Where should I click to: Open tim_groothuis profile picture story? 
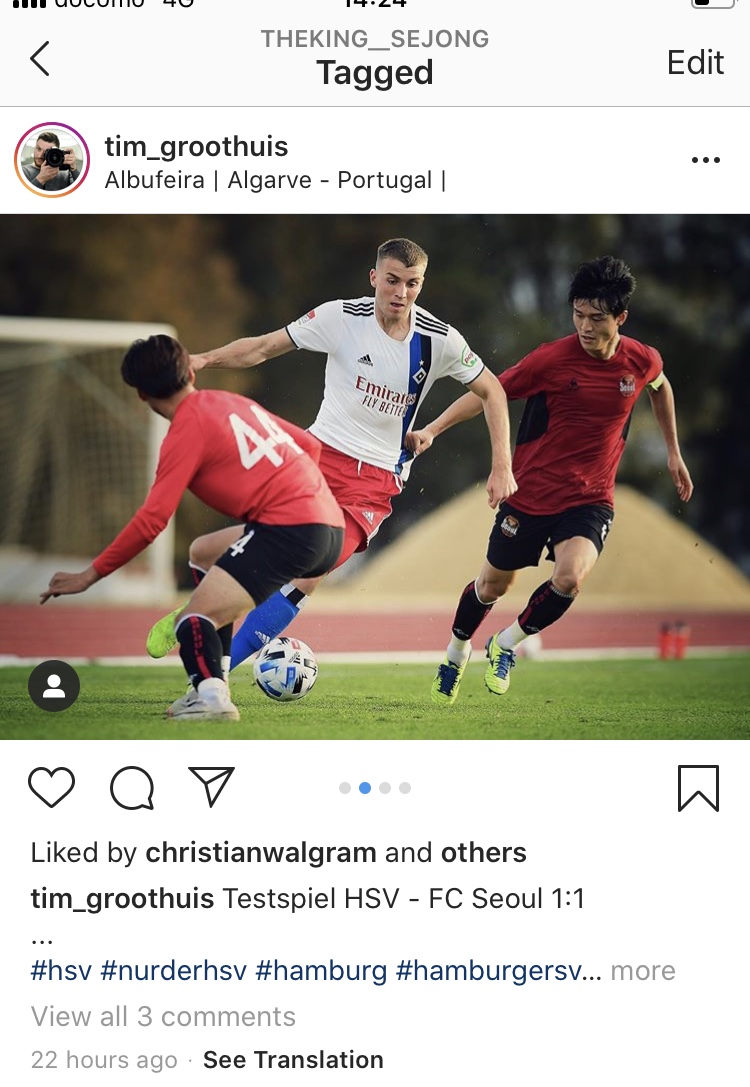click(x=52, y=160)
